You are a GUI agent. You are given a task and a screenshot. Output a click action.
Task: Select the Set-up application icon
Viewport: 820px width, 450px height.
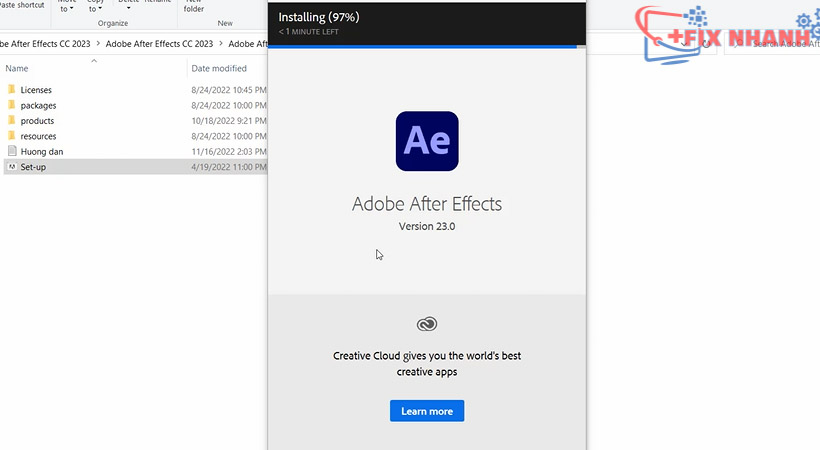12,166
